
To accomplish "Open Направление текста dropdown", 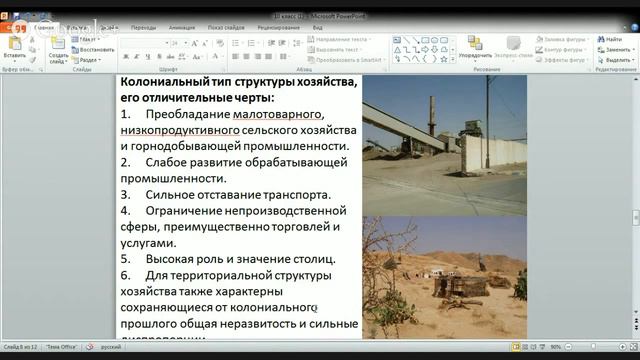I will pyautogui.click(x=340, y=39).
